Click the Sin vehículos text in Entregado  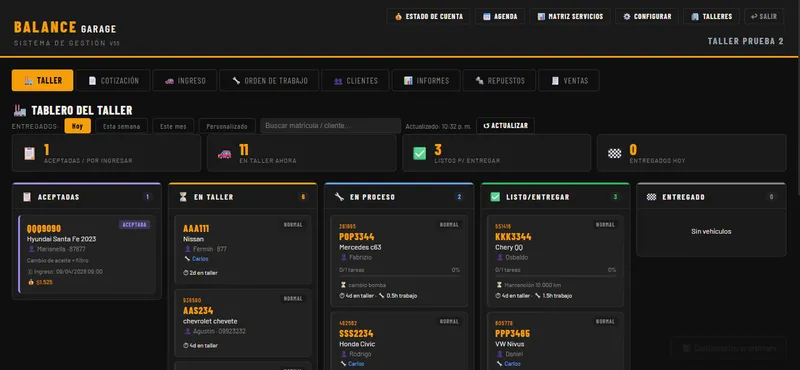pyautogui.click(x=711, y=232)
